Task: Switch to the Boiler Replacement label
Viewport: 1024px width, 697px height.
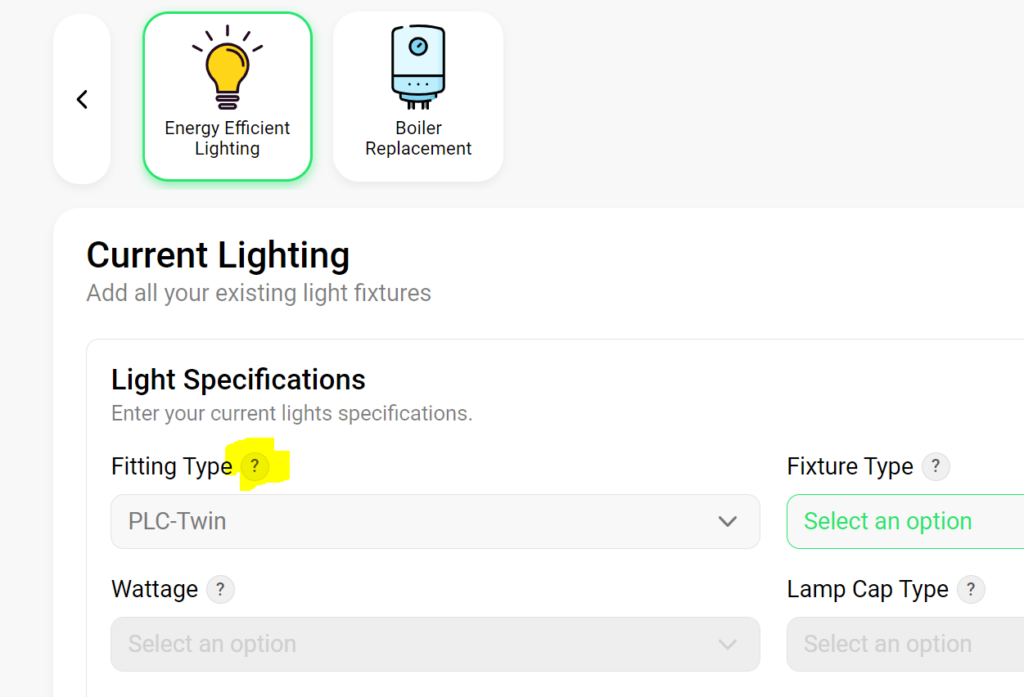Action: tap(418, 138)
